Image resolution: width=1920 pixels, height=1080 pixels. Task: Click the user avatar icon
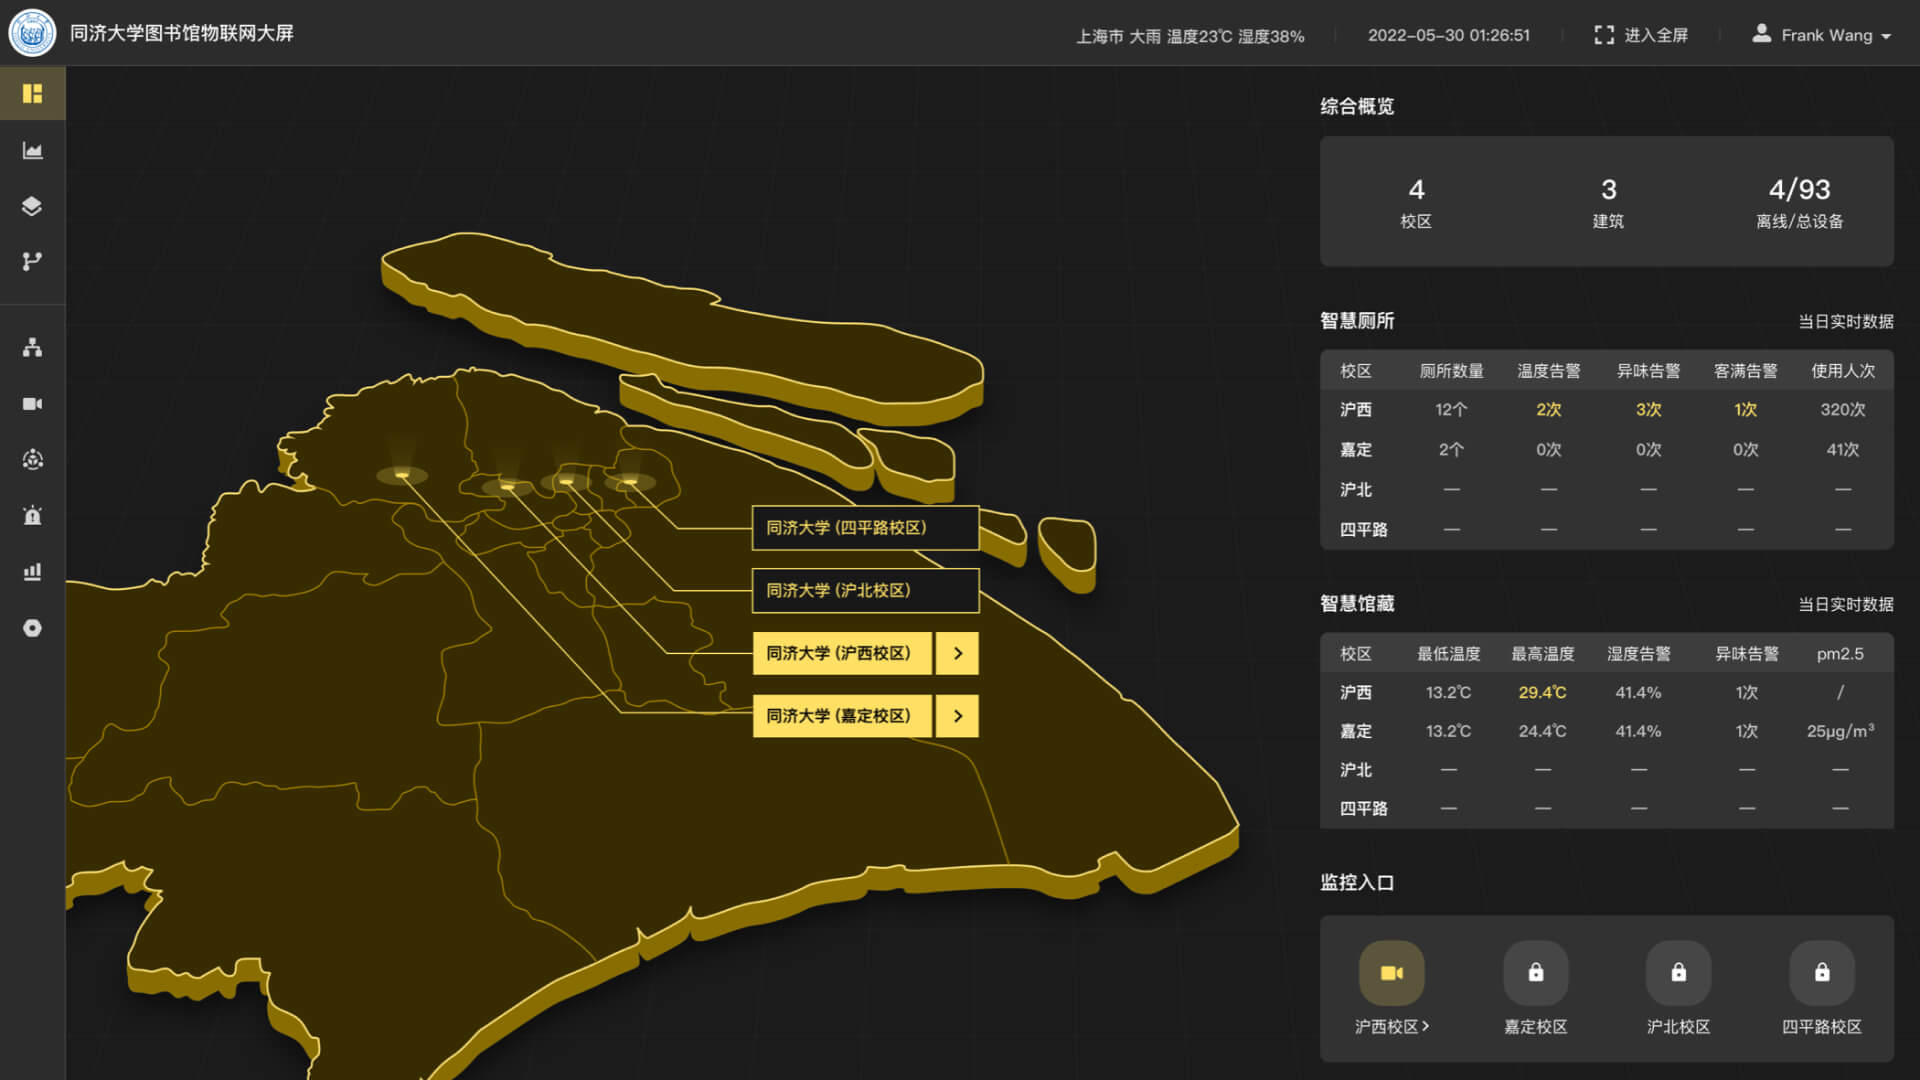click(1762, 34)
